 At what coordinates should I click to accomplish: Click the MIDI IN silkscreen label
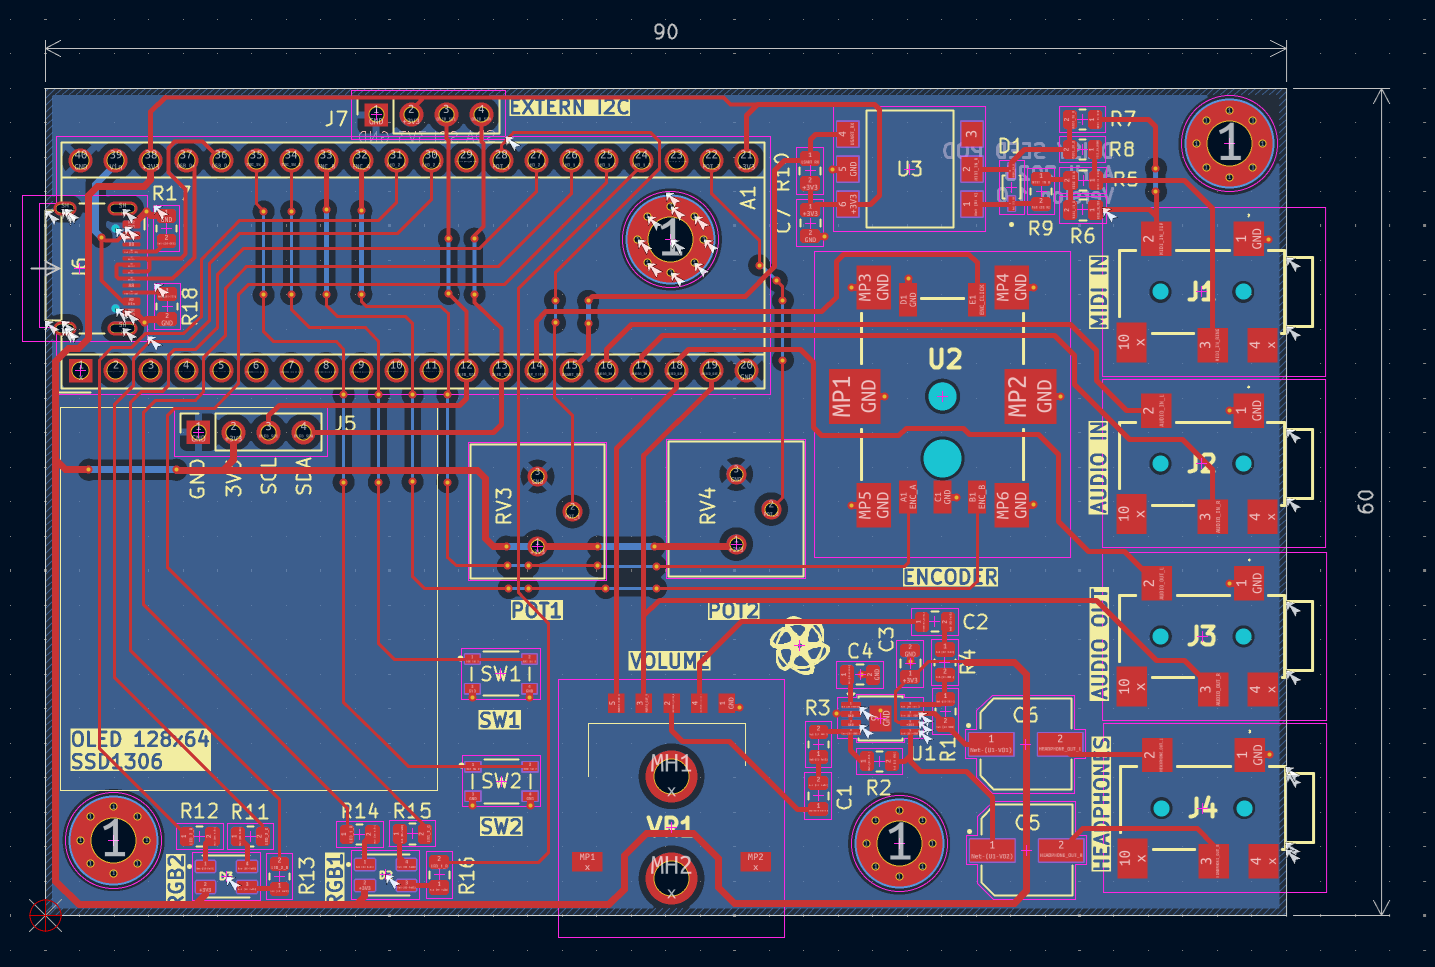click(x=1099, y=292)
